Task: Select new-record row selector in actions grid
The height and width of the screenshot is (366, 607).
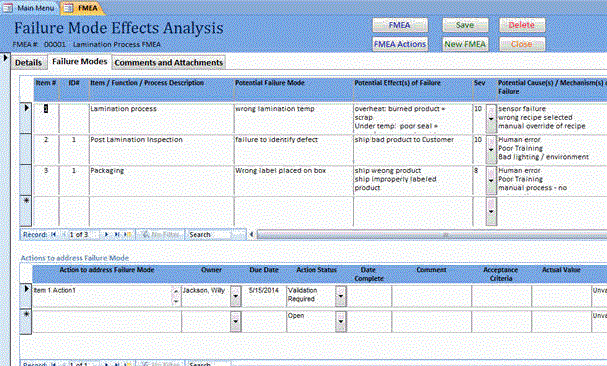Action: tap(26, 321)
